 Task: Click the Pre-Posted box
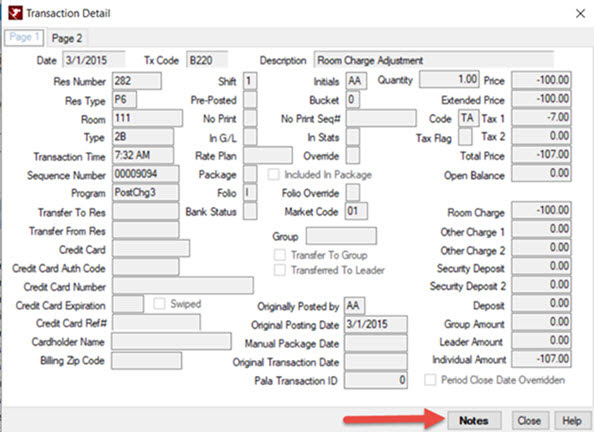pos(250,100)
